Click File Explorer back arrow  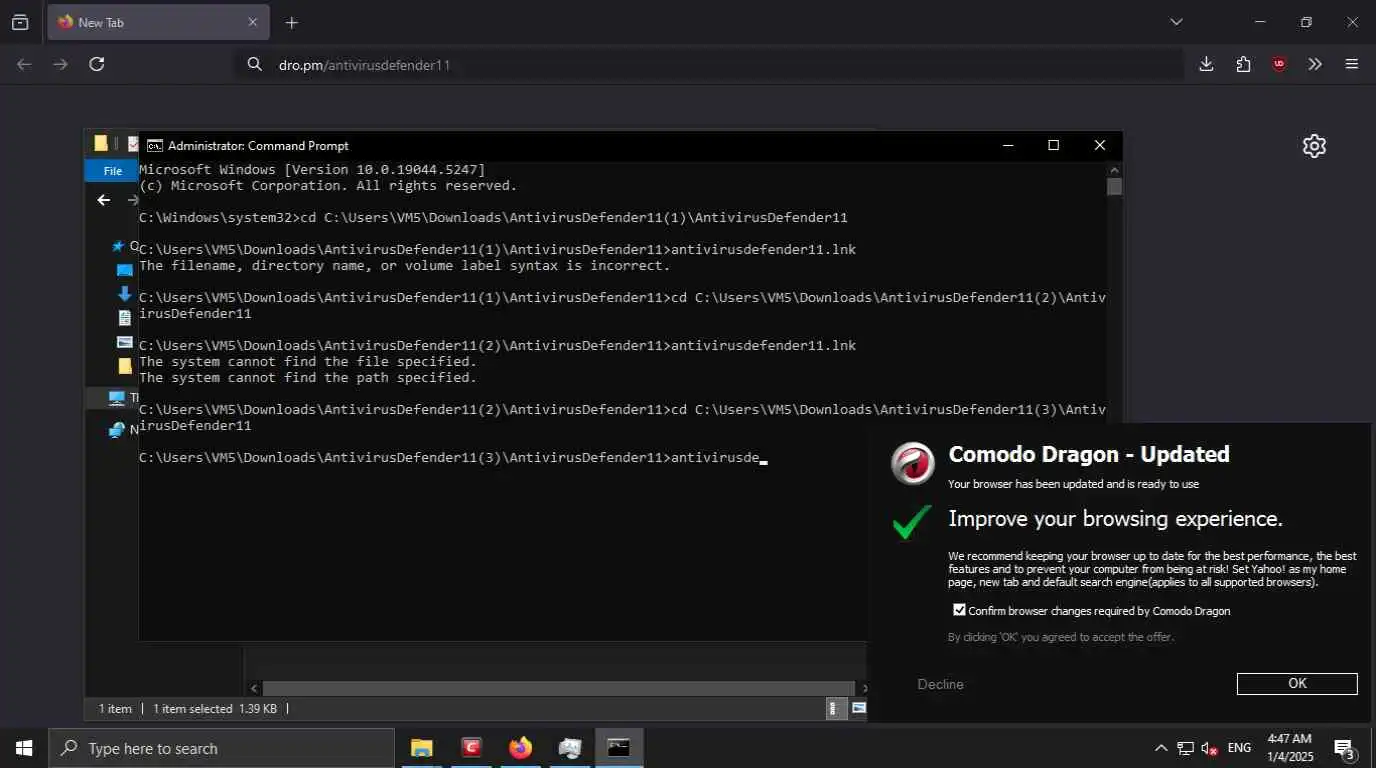pos(104,200)
